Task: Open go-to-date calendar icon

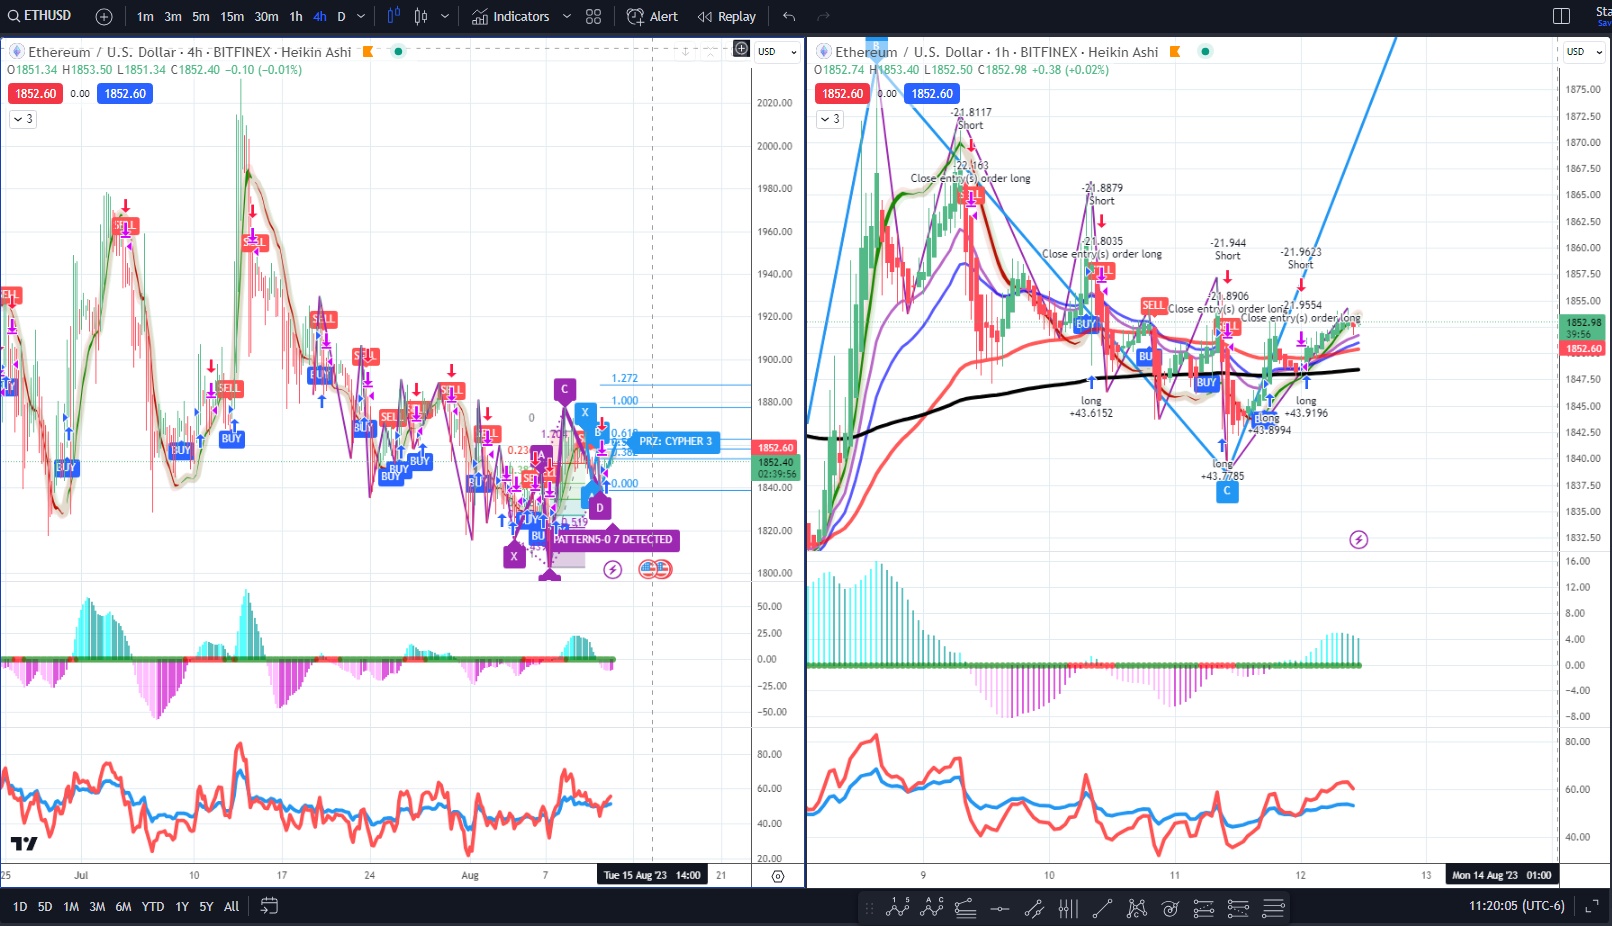Action: (x=268, y=906)
